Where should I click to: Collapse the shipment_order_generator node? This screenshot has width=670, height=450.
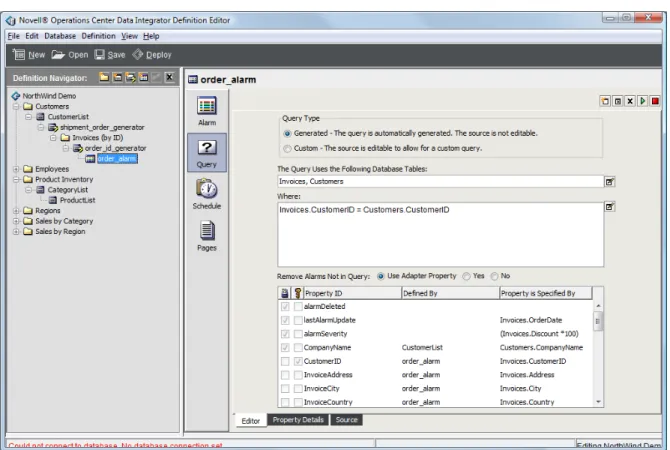click(x=41, y=127)
